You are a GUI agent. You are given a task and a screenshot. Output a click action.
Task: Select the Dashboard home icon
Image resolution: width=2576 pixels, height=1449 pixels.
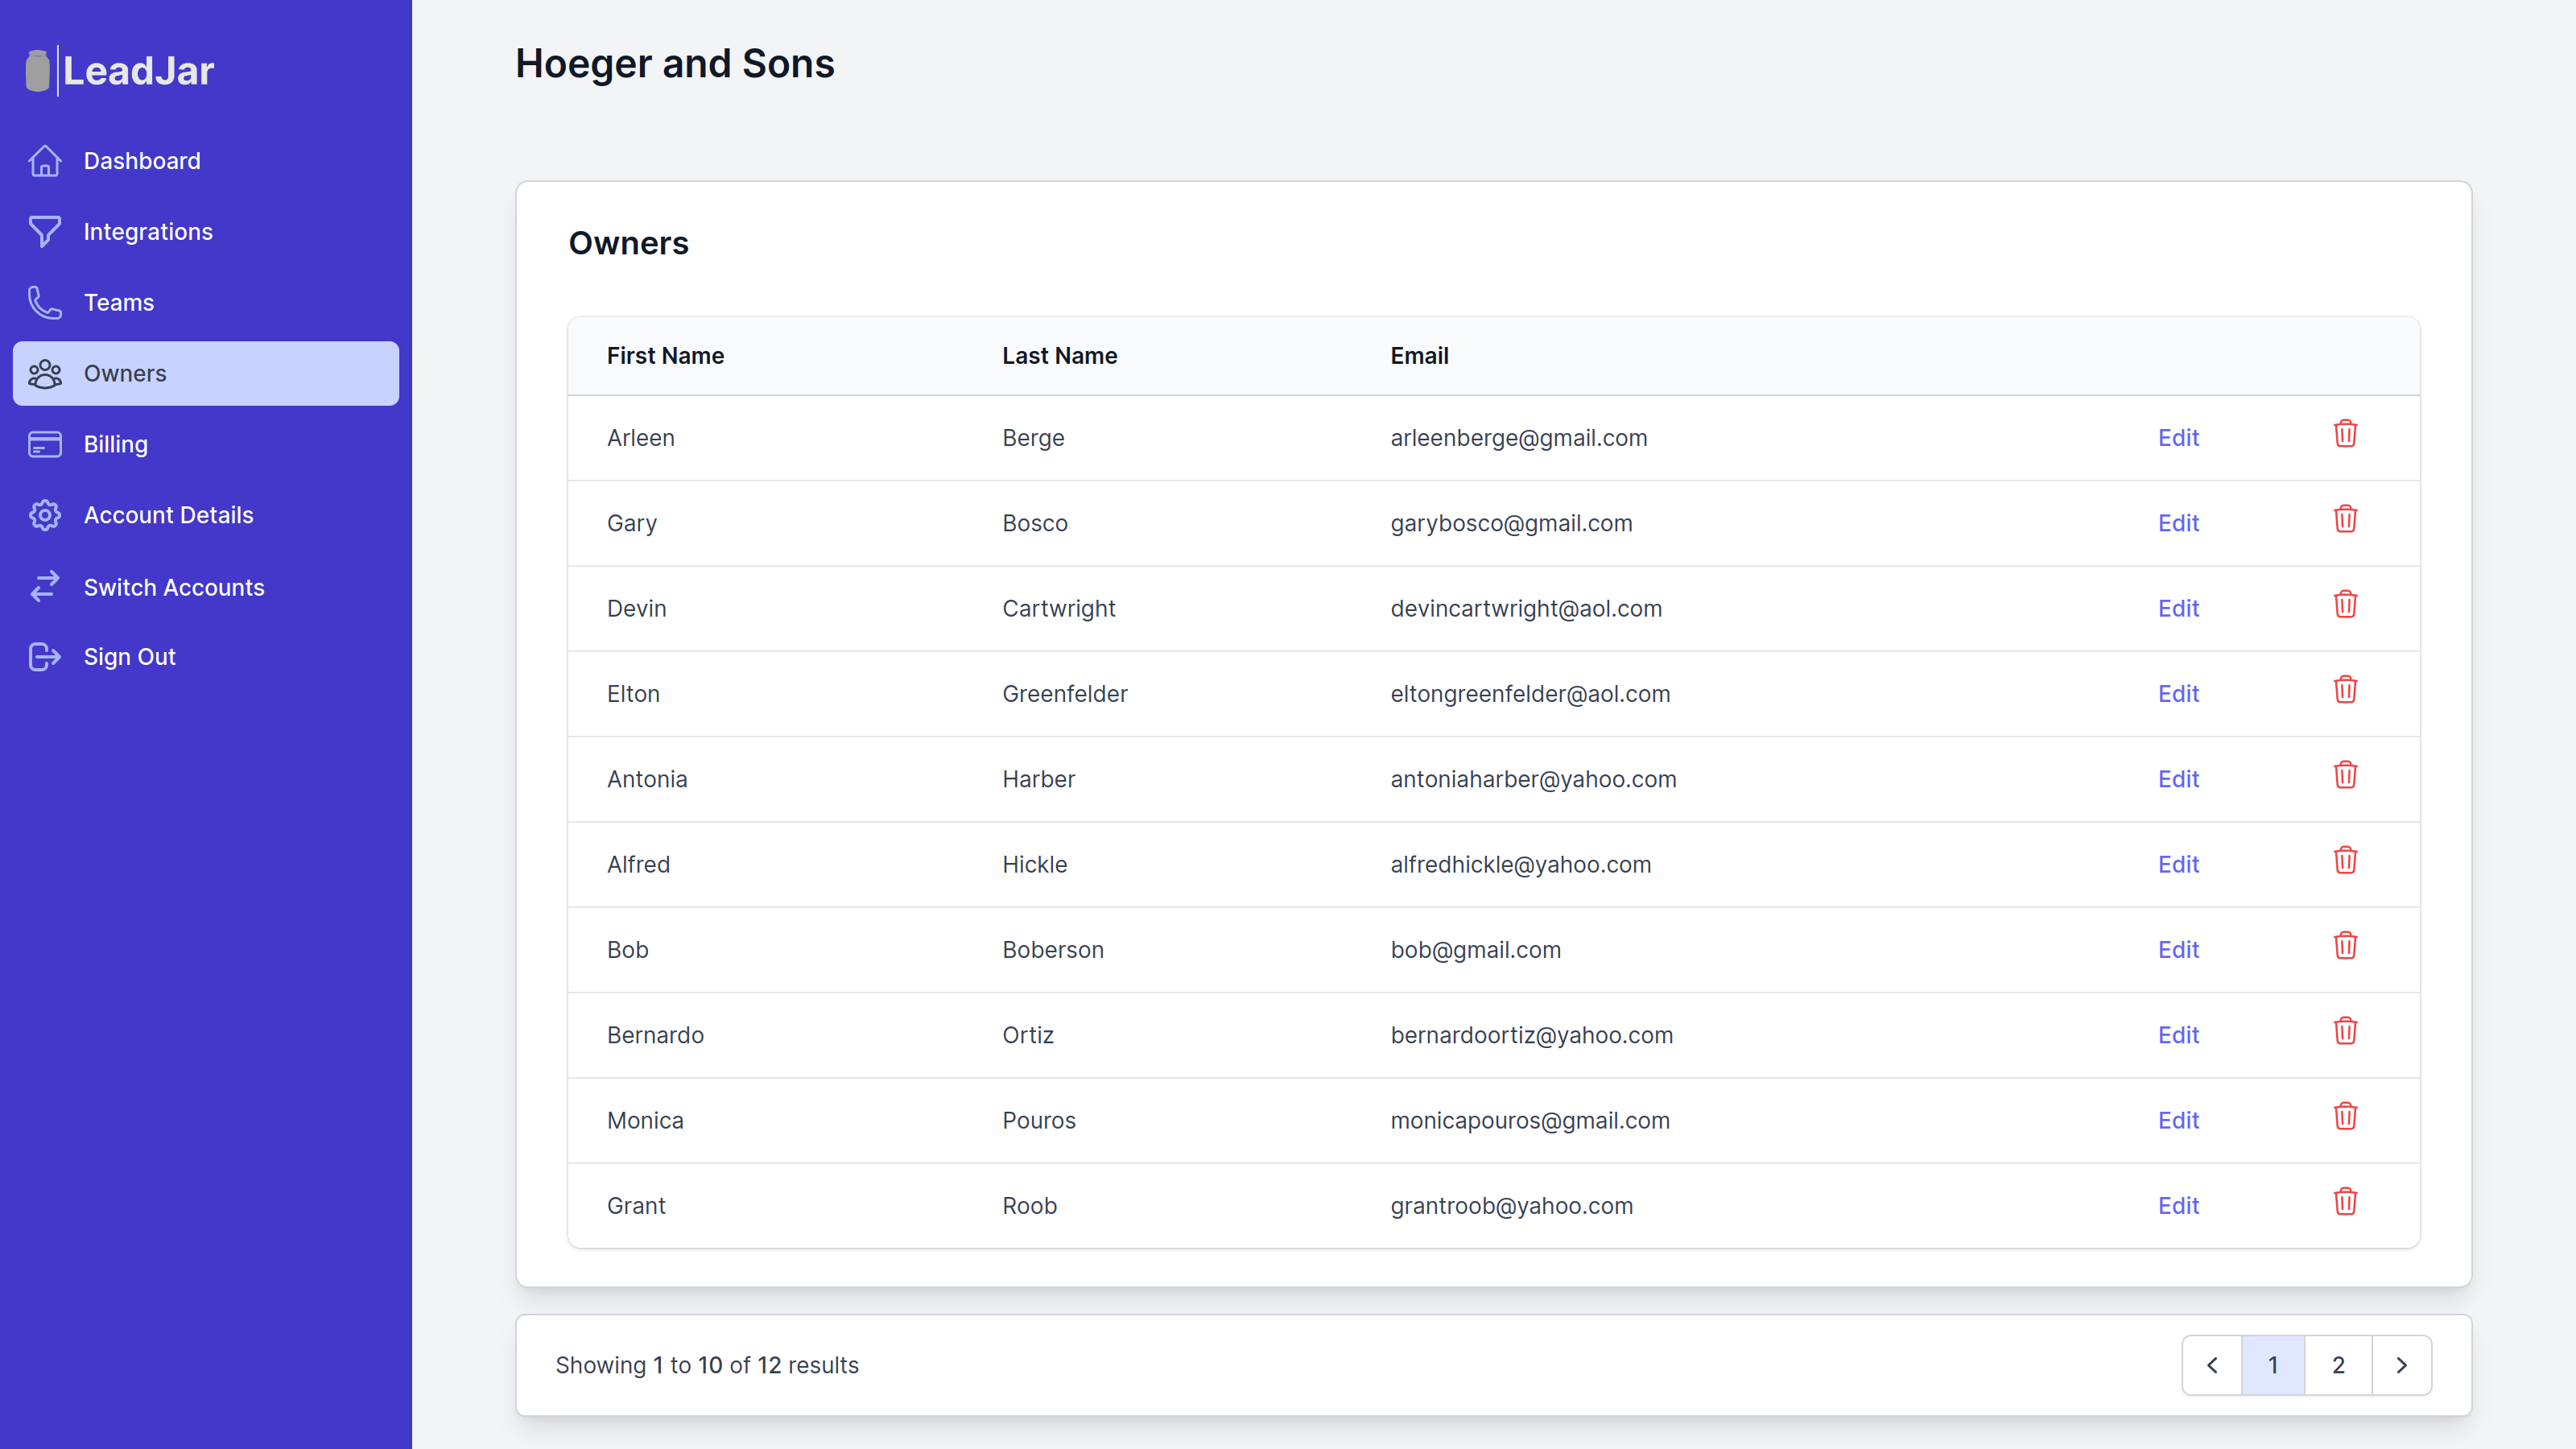pos(45,160)
